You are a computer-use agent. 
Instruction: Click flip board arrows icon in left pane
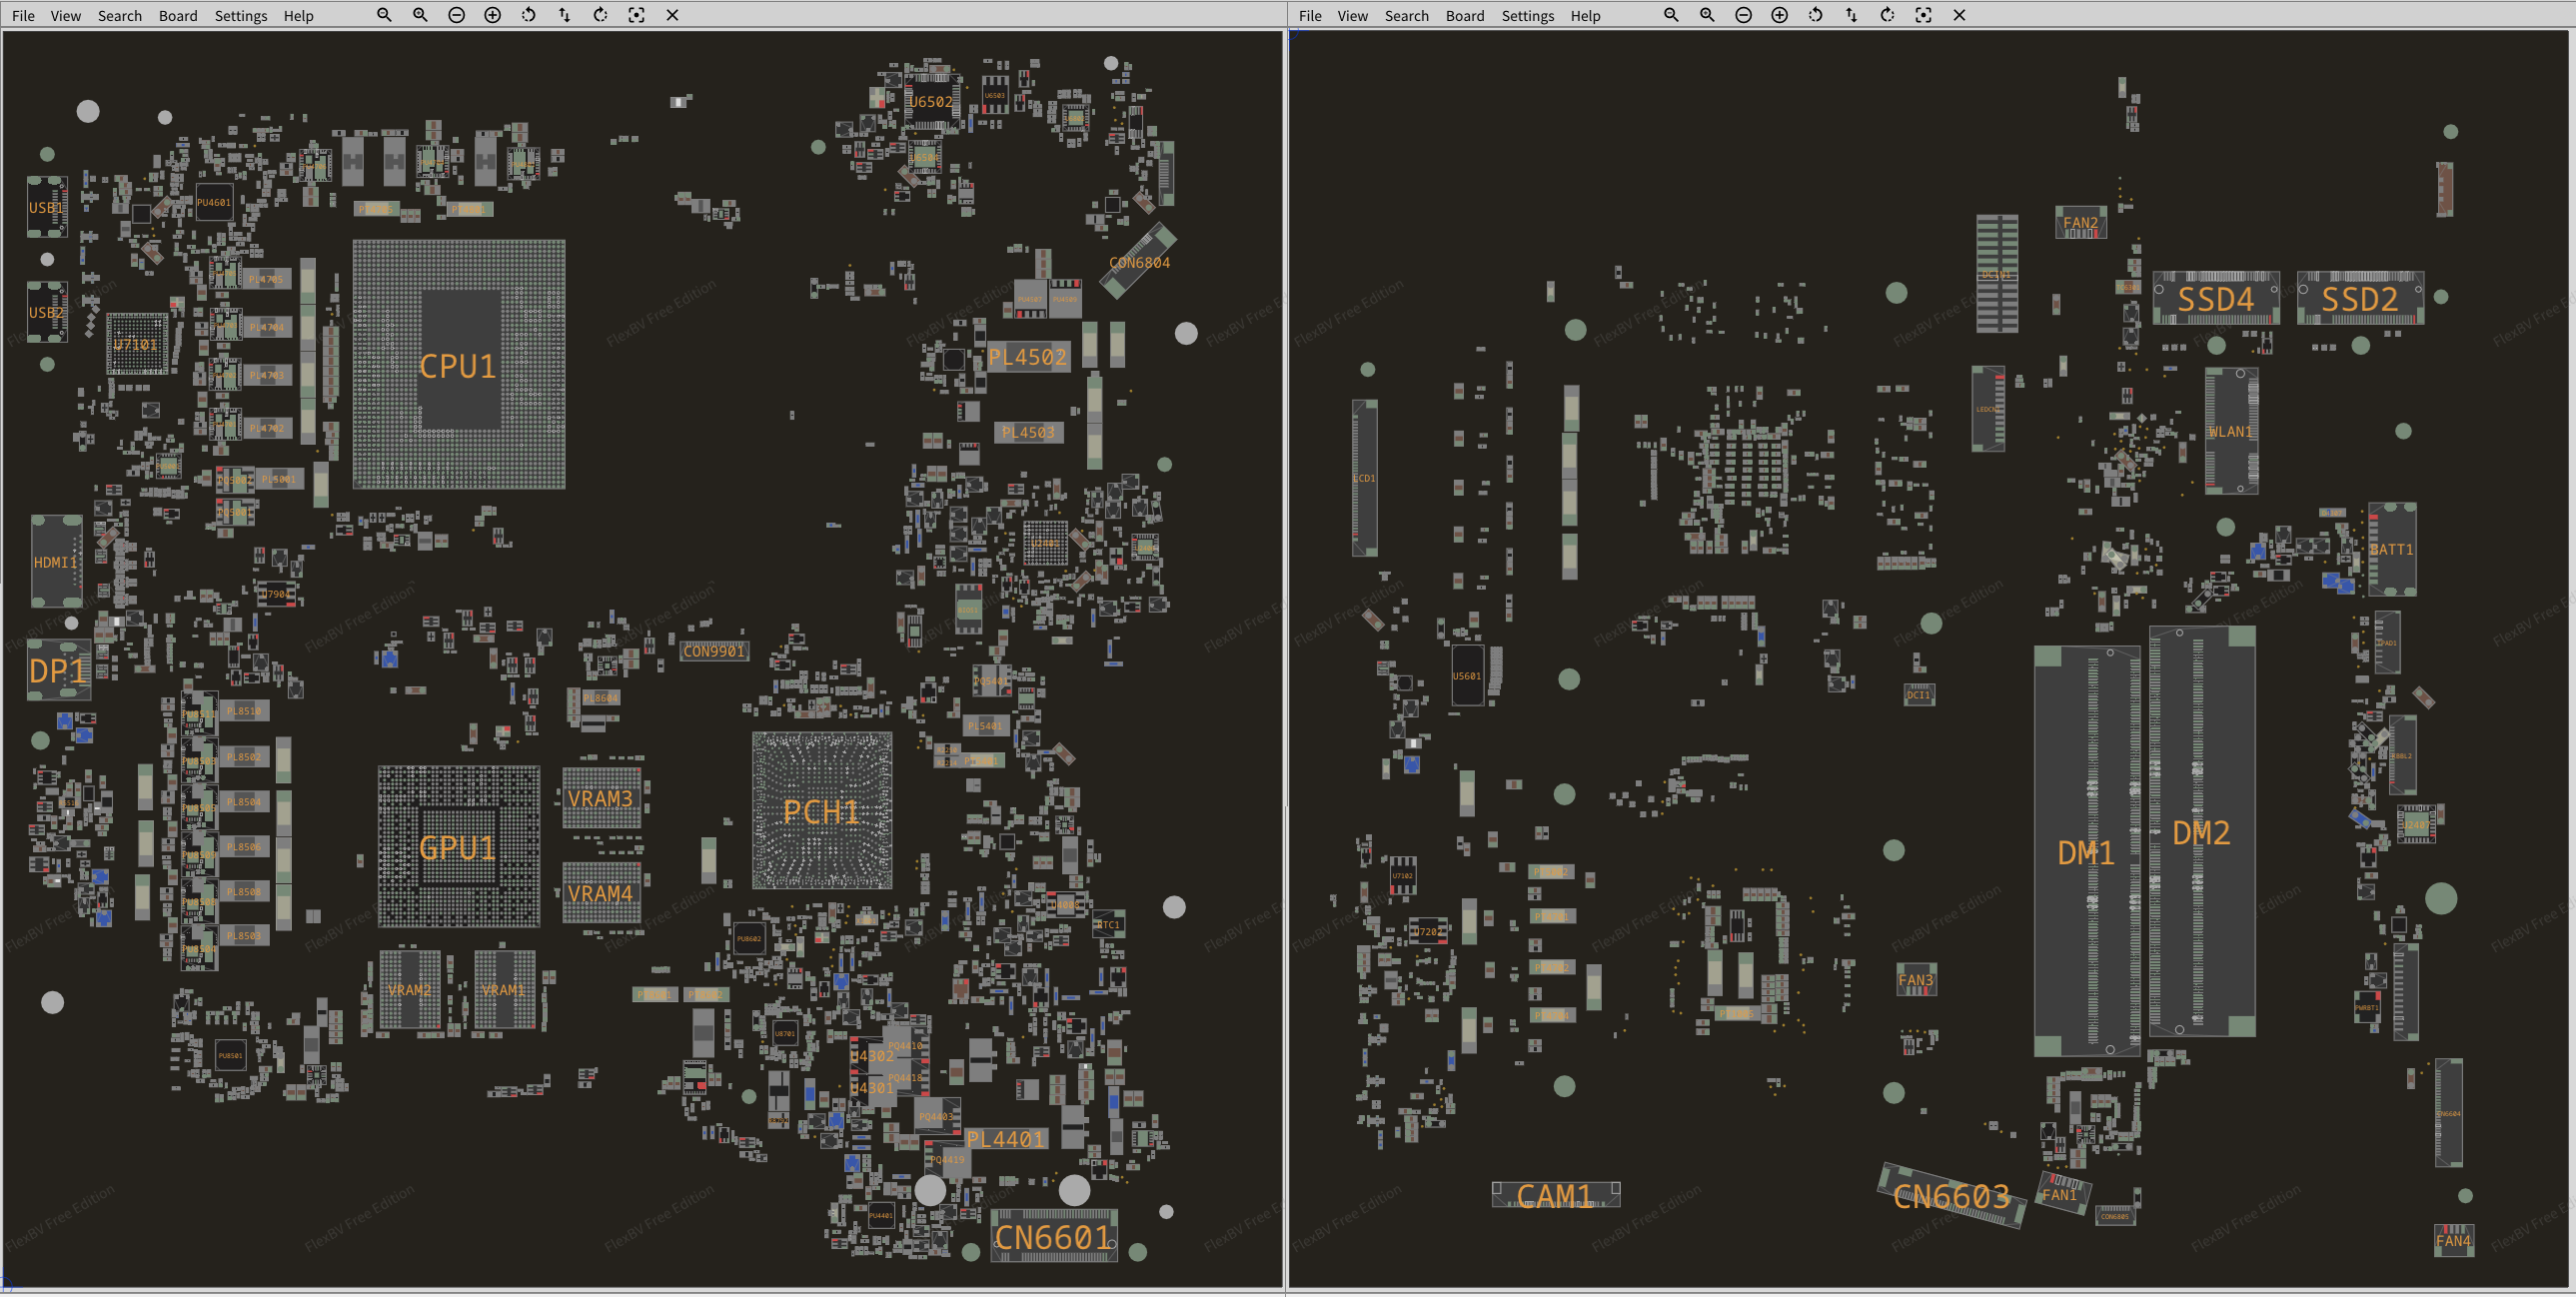(x=564, y=15)
